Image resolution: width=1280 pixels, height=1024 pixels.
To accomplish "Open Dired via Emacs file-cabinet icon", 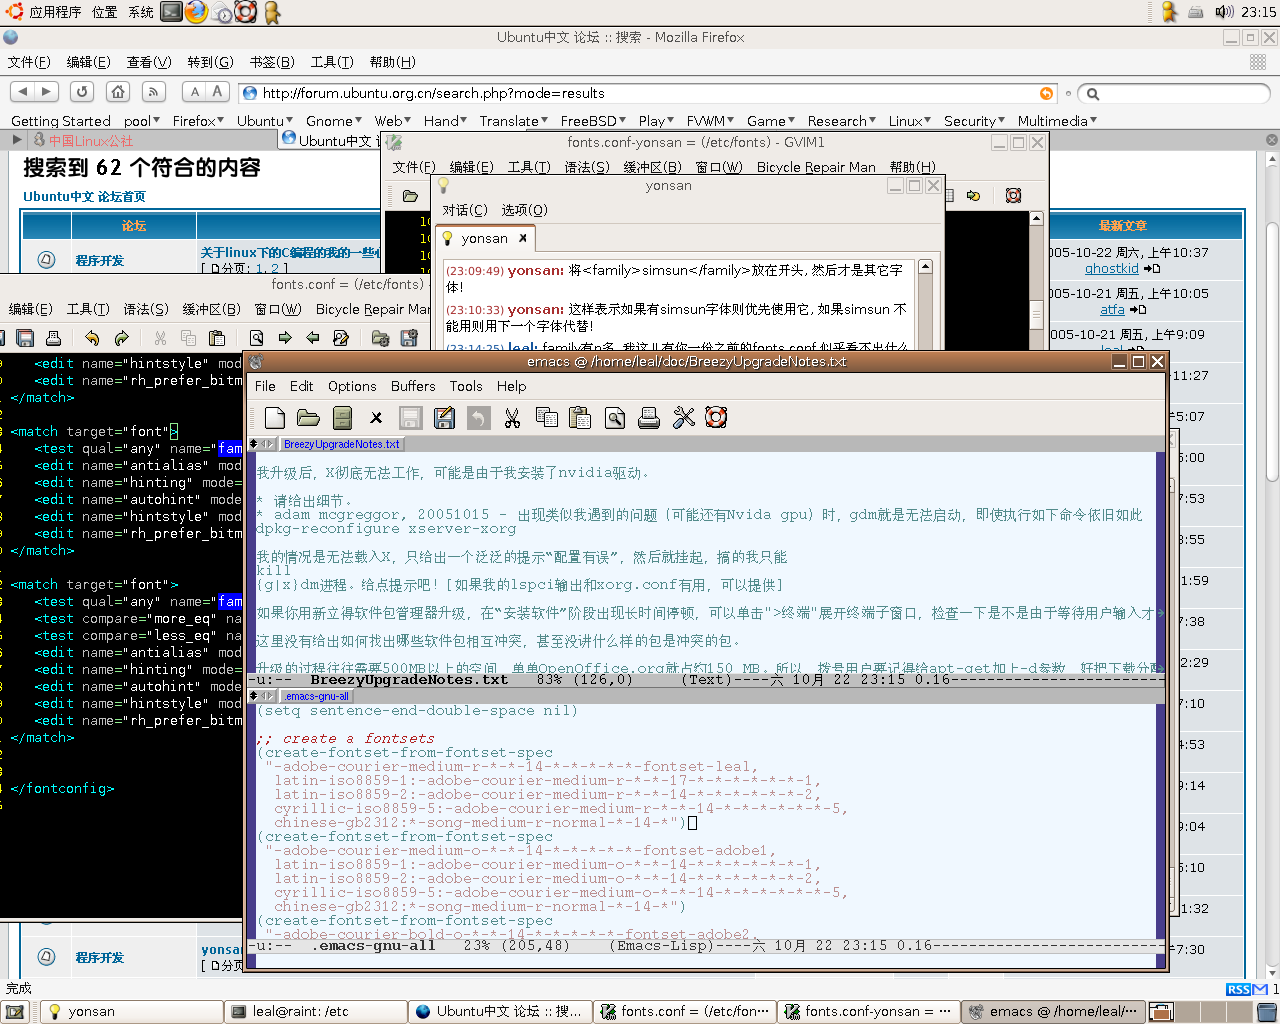I will [x=342, y=418].
